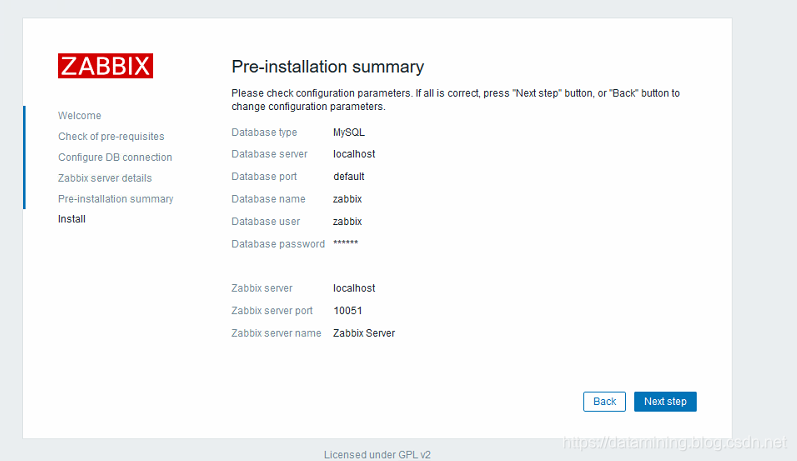Click the default database port value
797x461 pixels.
(x=349, y=176)
